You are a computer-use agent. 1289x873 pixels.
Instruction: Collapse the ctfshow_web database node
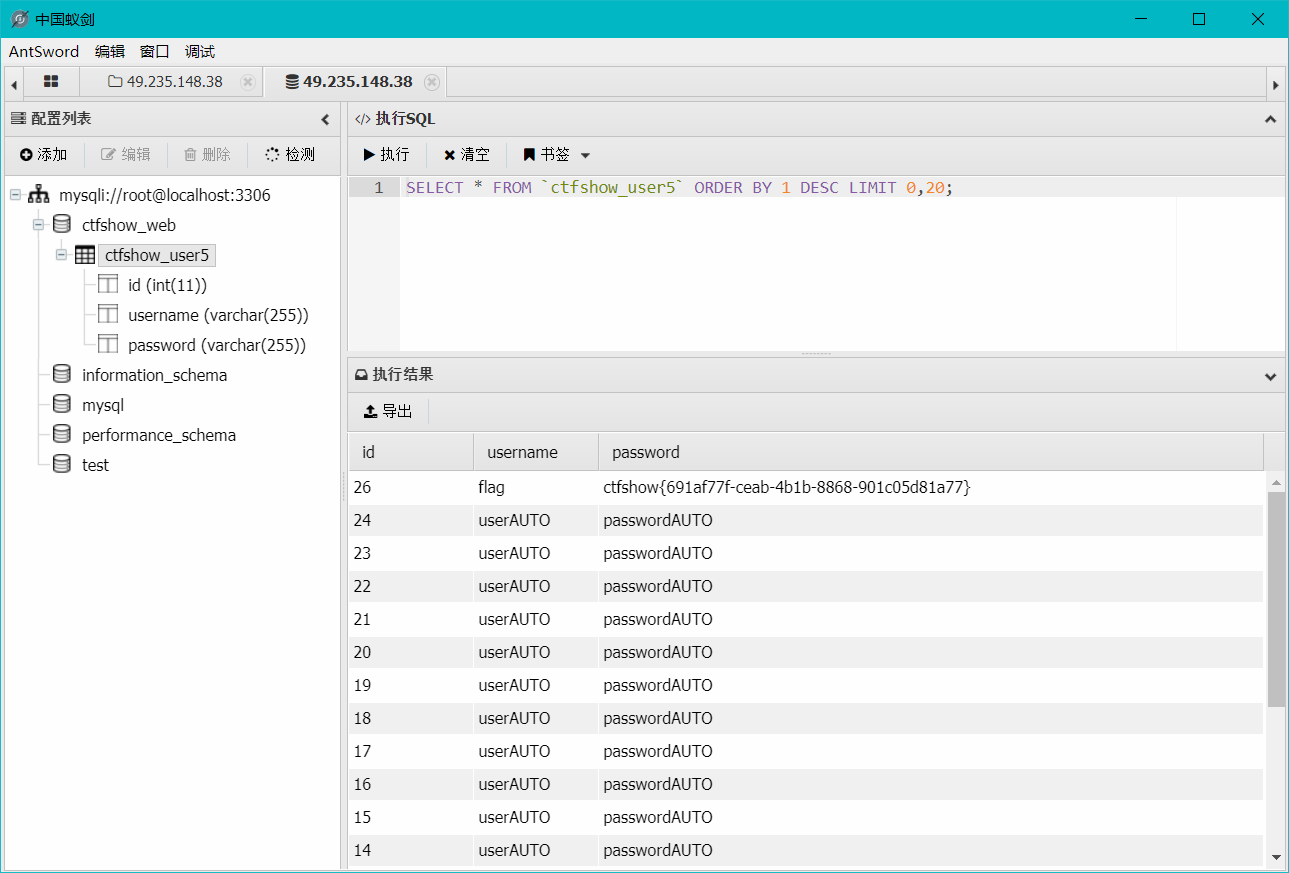pyautogui.click(x=39, y=225)
